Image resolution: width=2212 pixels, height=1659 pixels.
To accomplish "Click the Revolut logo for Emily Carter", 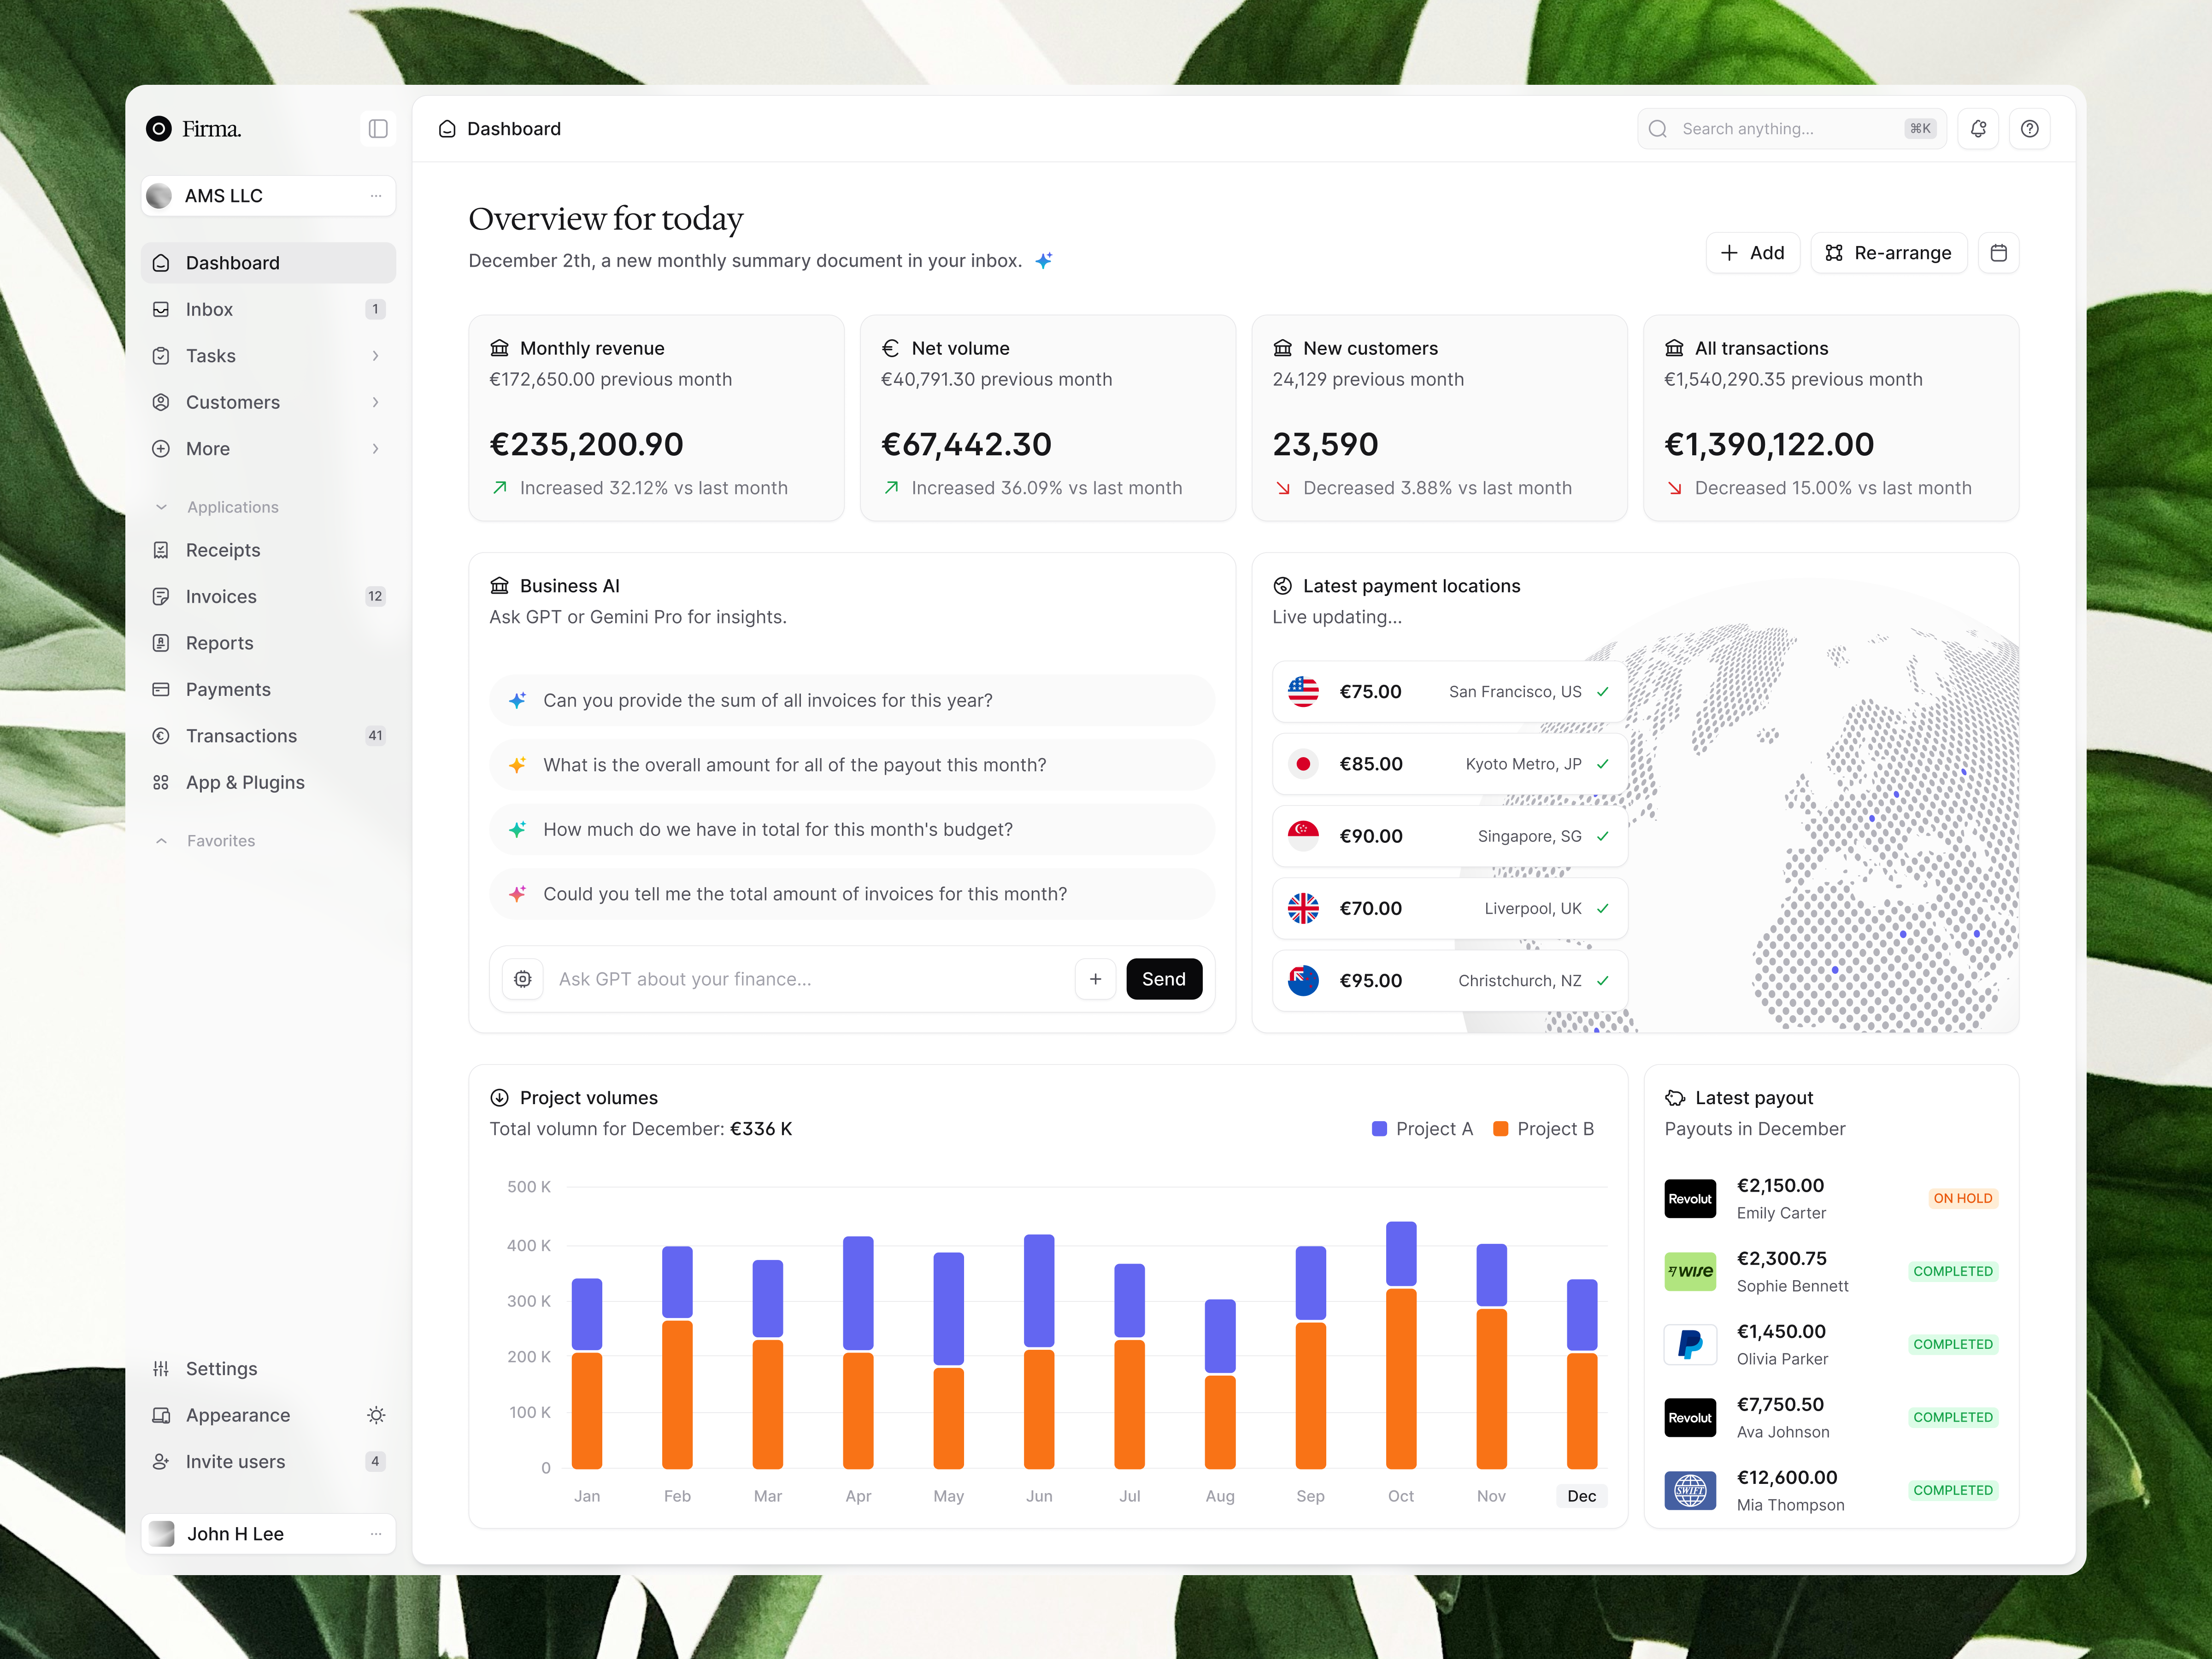I will [1690, 1199].
